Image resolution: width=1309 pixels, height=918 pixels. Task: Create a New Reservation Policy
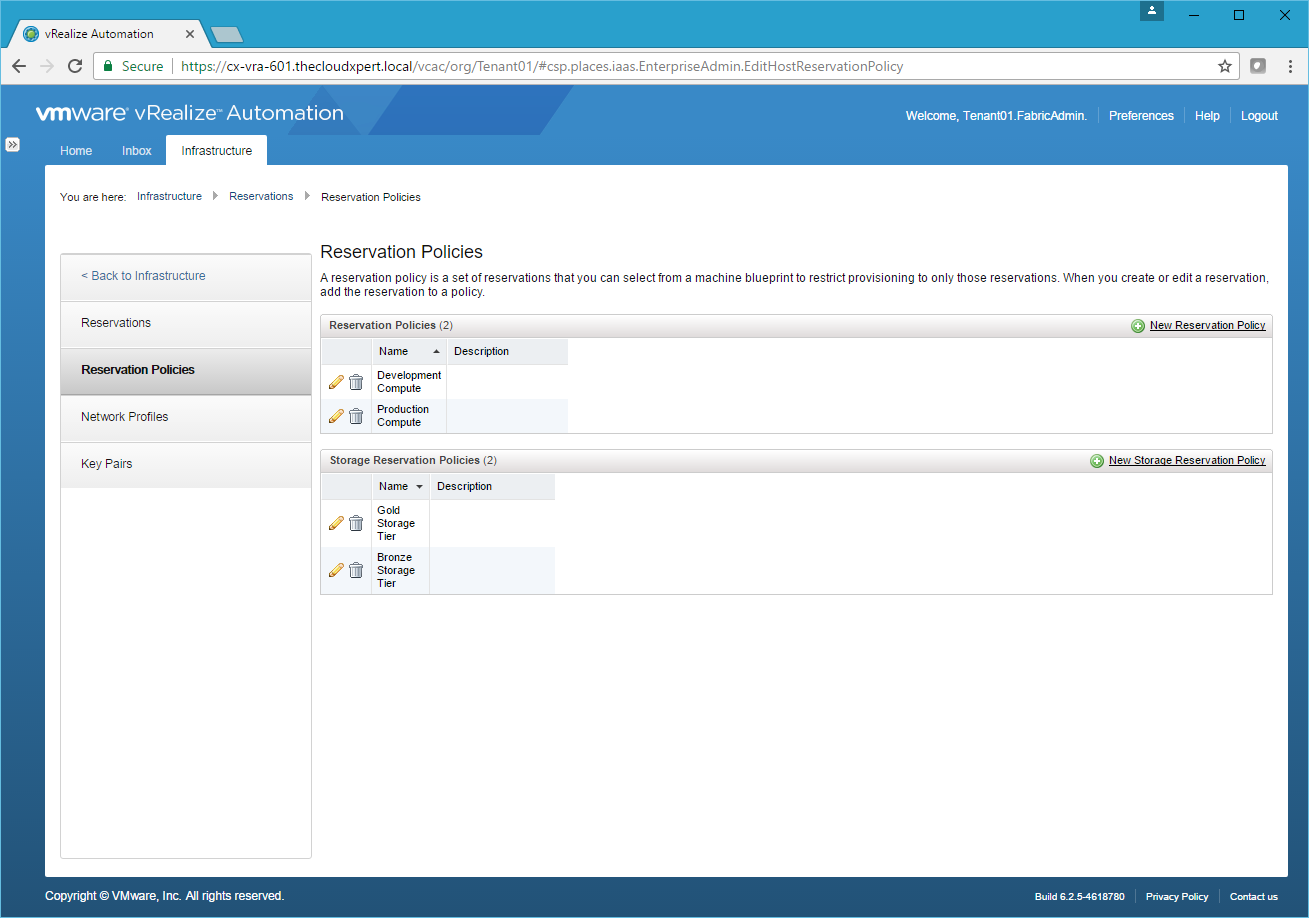(1207, 326)
